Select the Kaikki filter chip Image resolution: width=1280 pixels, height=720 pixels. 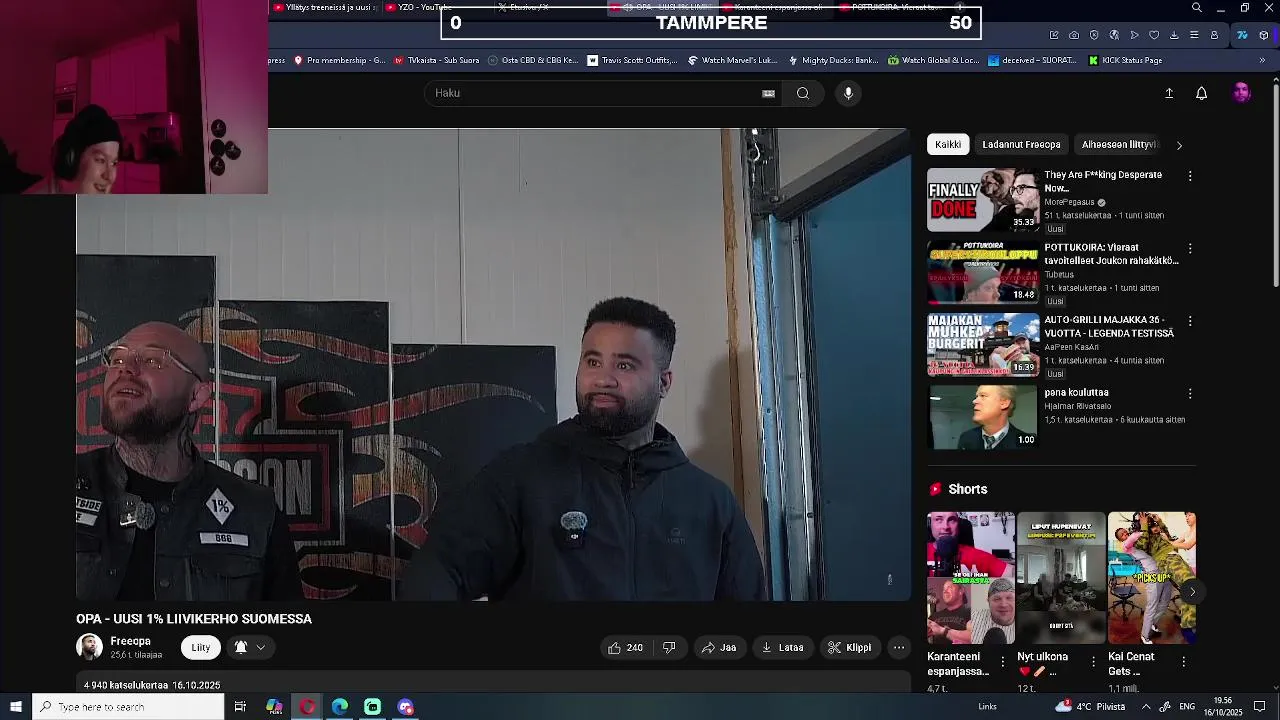click(948, 145)
